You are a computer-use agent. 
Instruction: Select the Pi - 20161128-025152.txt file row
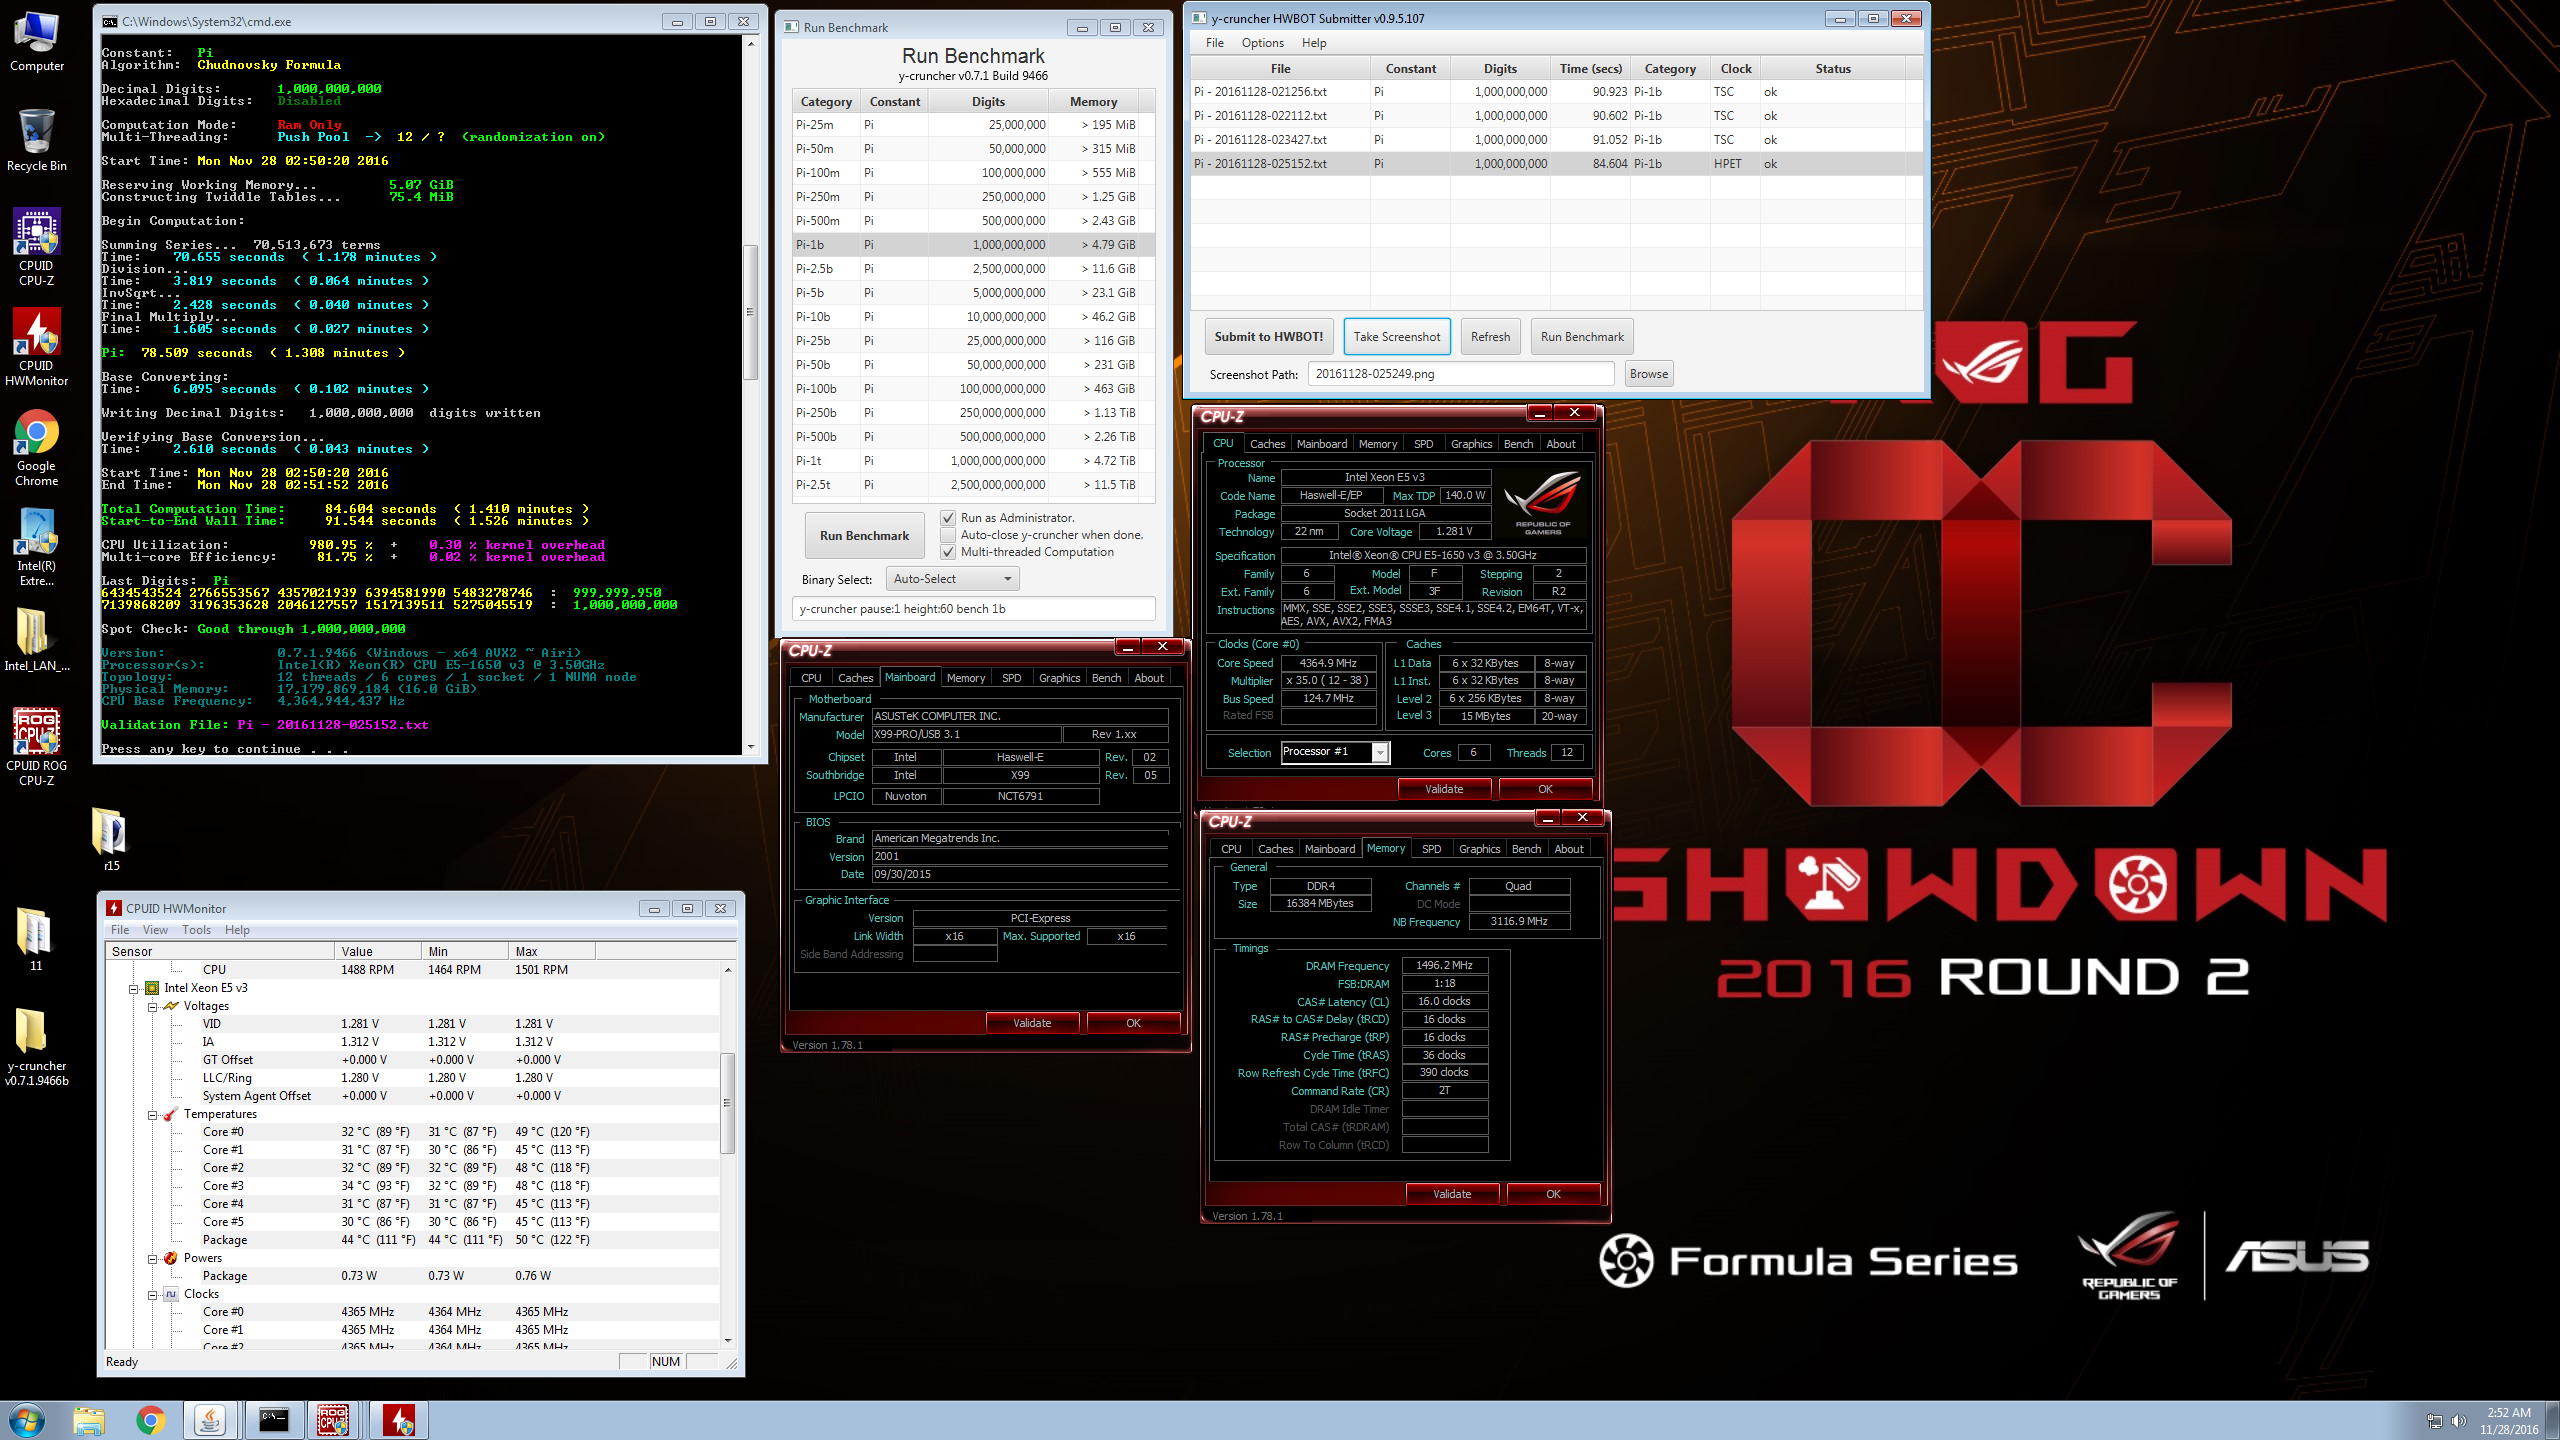1556,164
